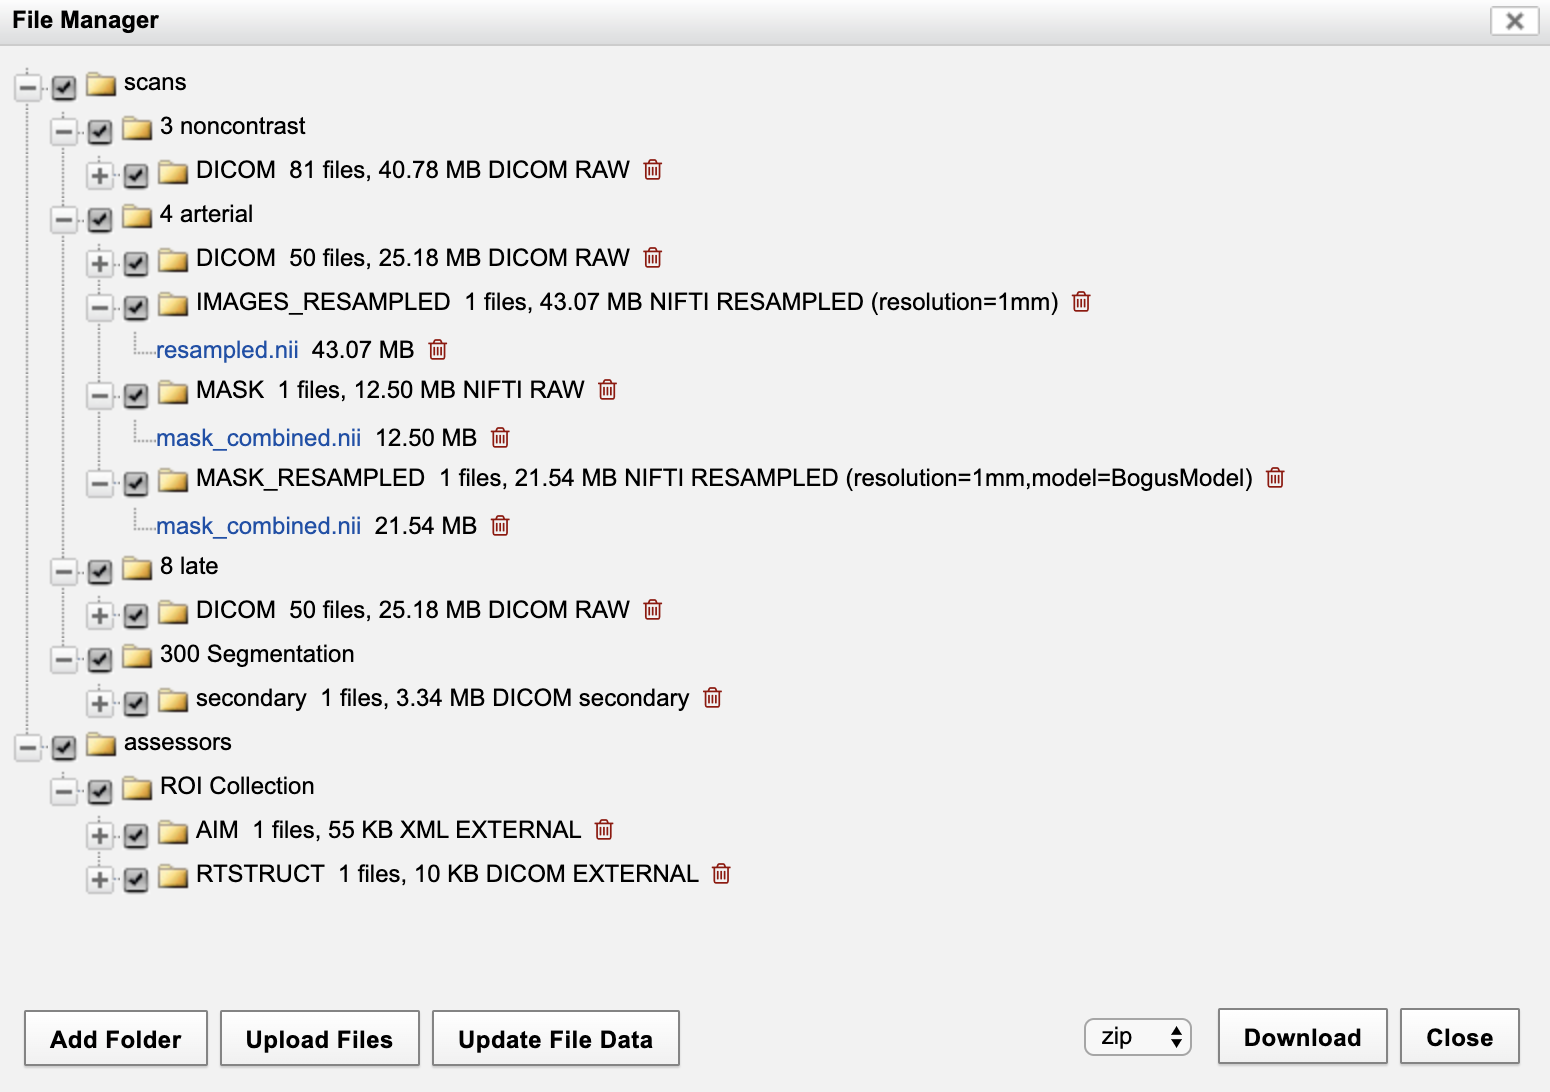Open the zip format dropdown
This screenshot has height=1092, width=1550.
click(1137, 1037)
